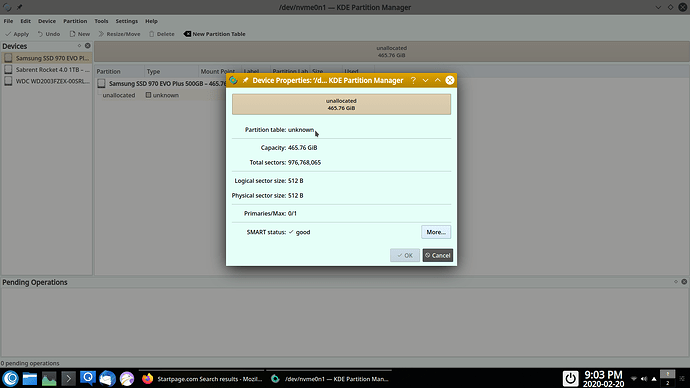Switch to Startpage Firefox window task
This screenshot has height=388, width=690.
[202, 378]
